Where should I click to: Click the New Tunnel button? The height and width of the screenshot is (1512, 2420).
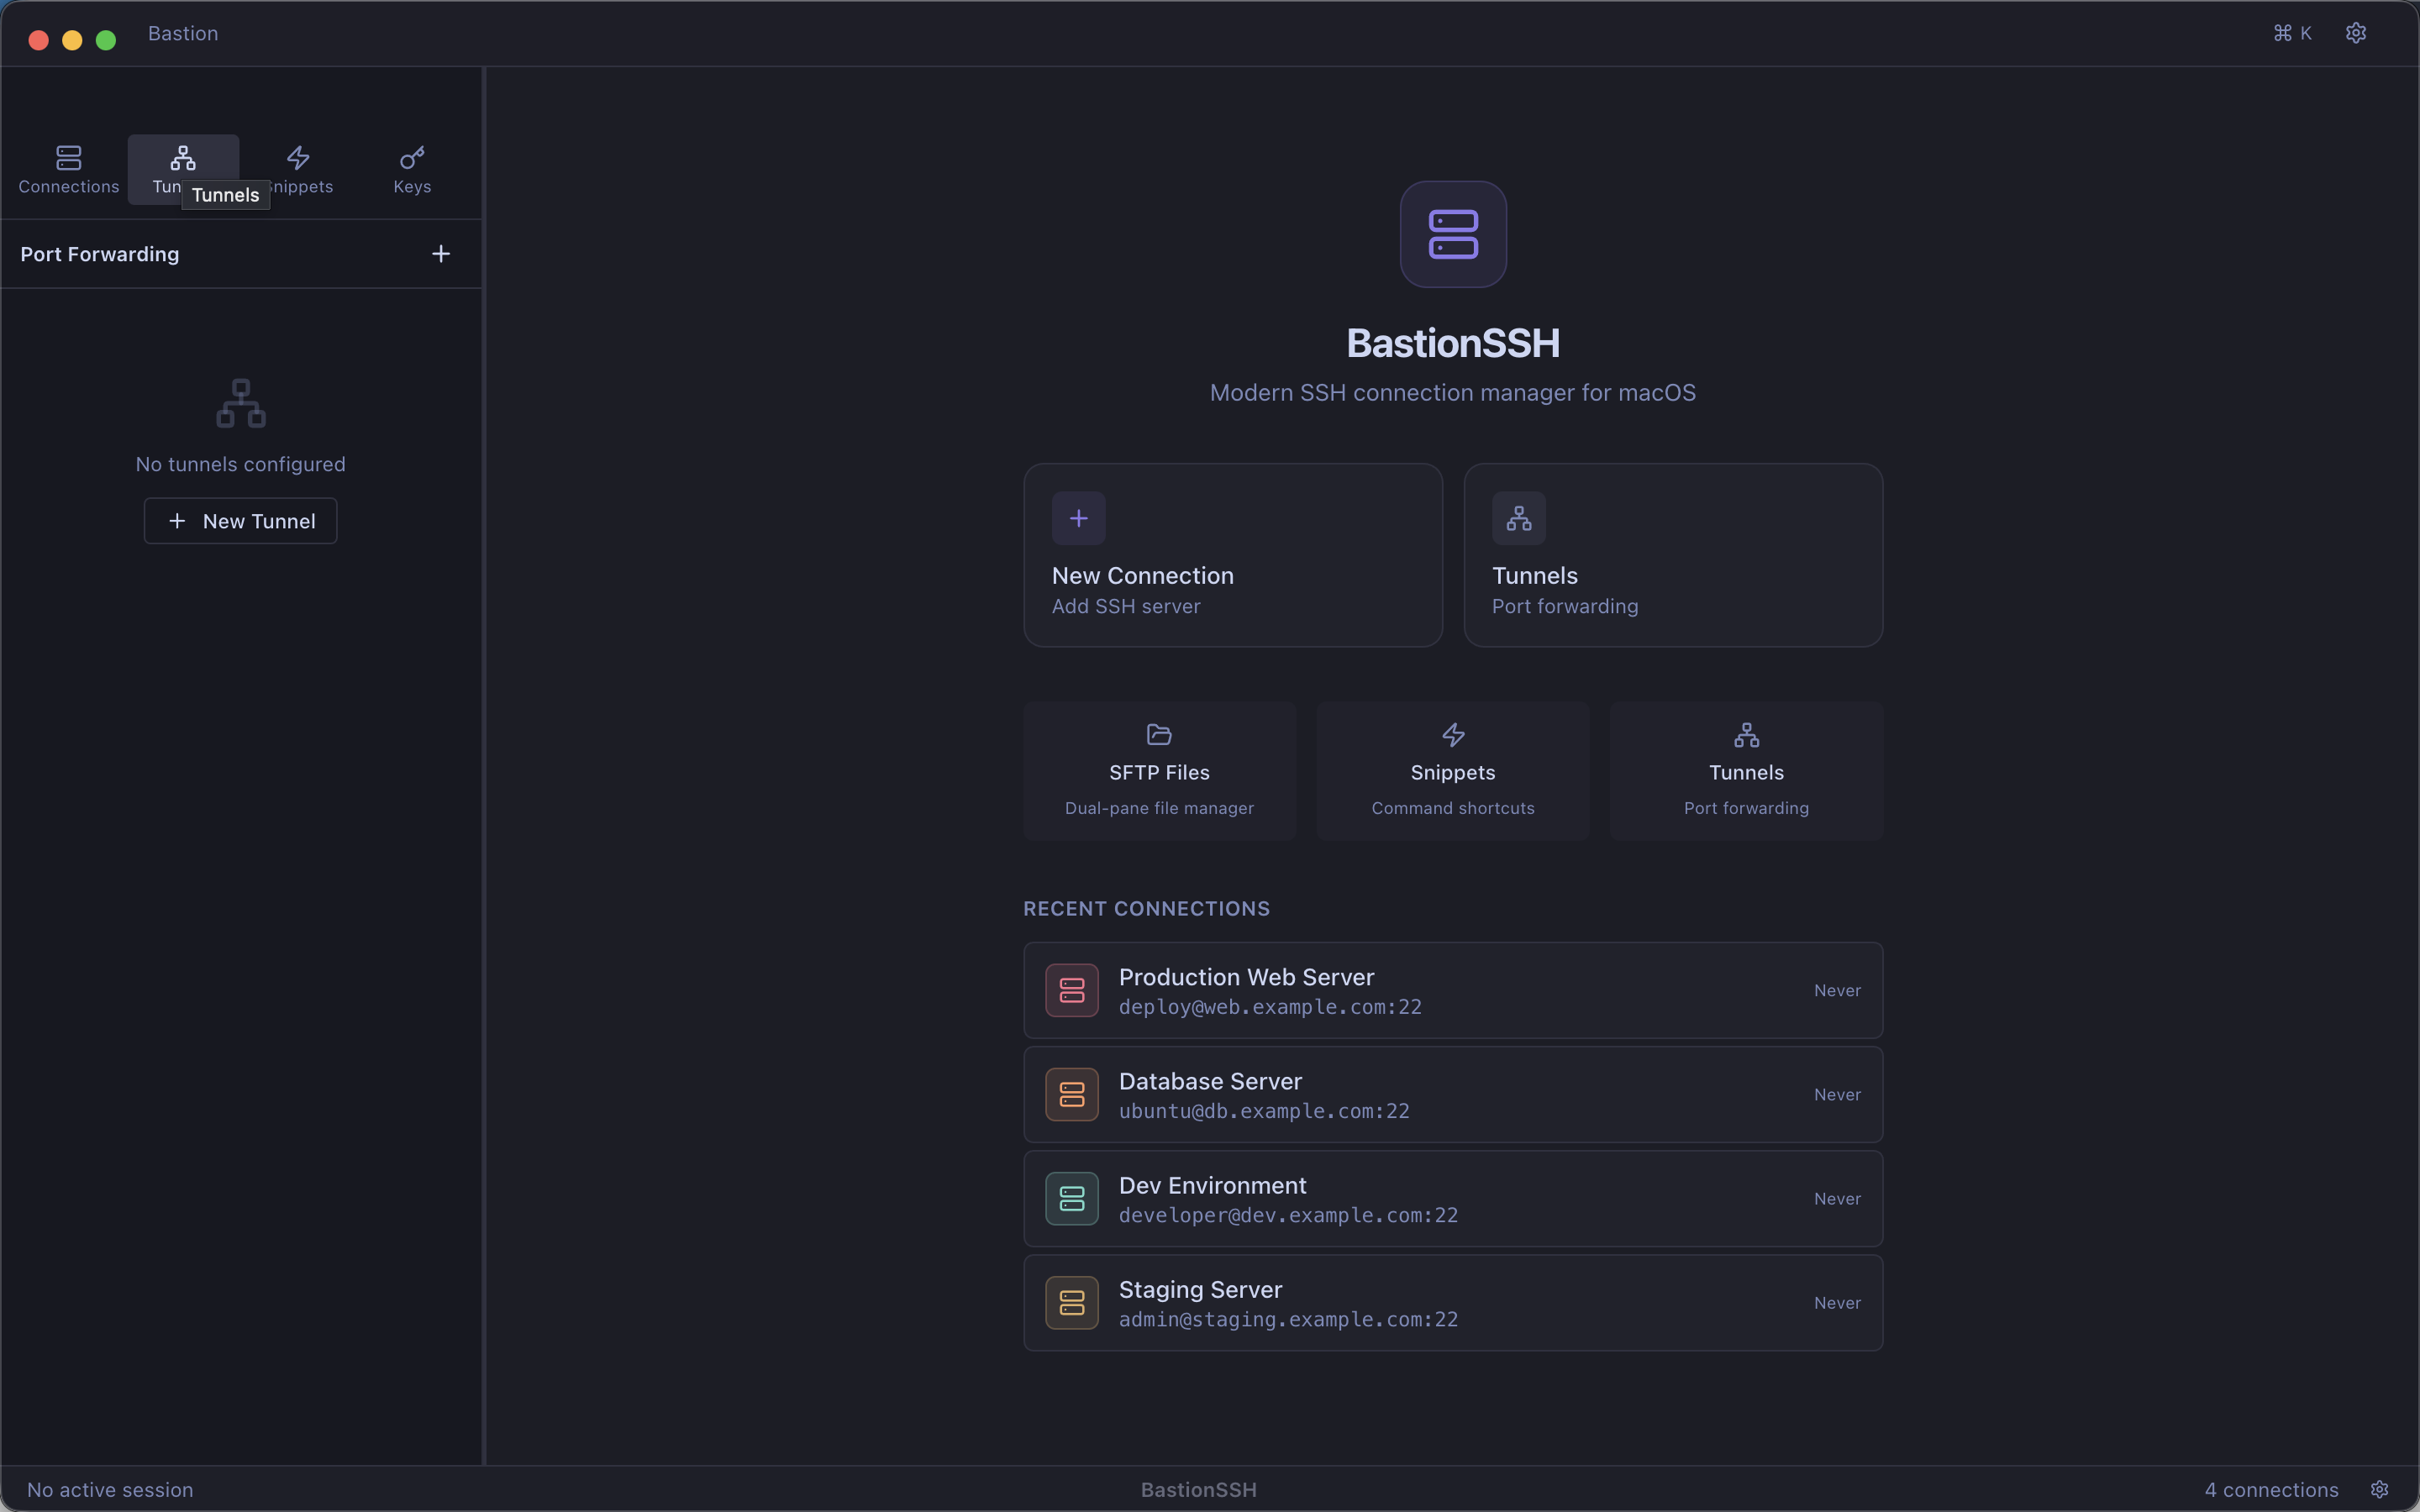[240, 521]
